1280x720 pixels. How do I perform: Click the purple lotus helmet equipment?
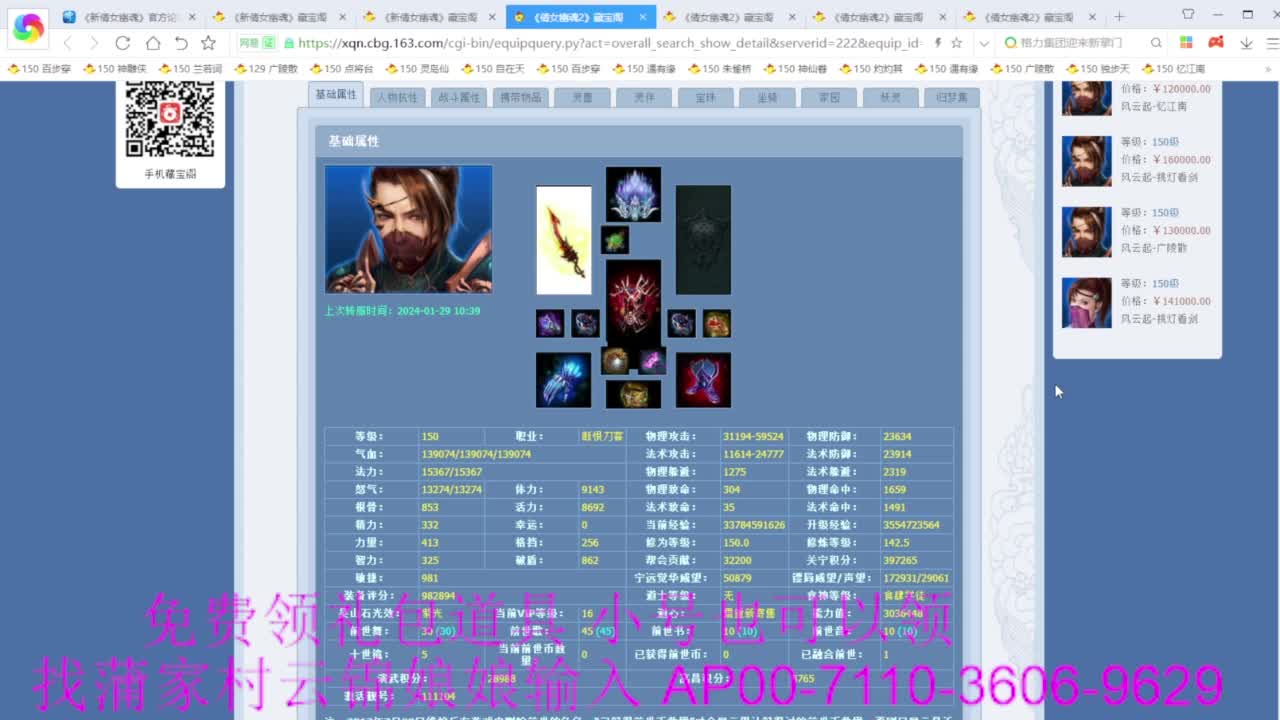point(633,194)
